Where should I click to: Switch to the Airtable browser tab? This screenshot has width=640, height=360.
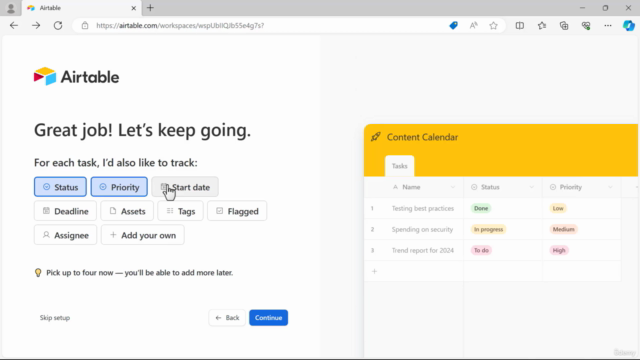click(82, 8)
